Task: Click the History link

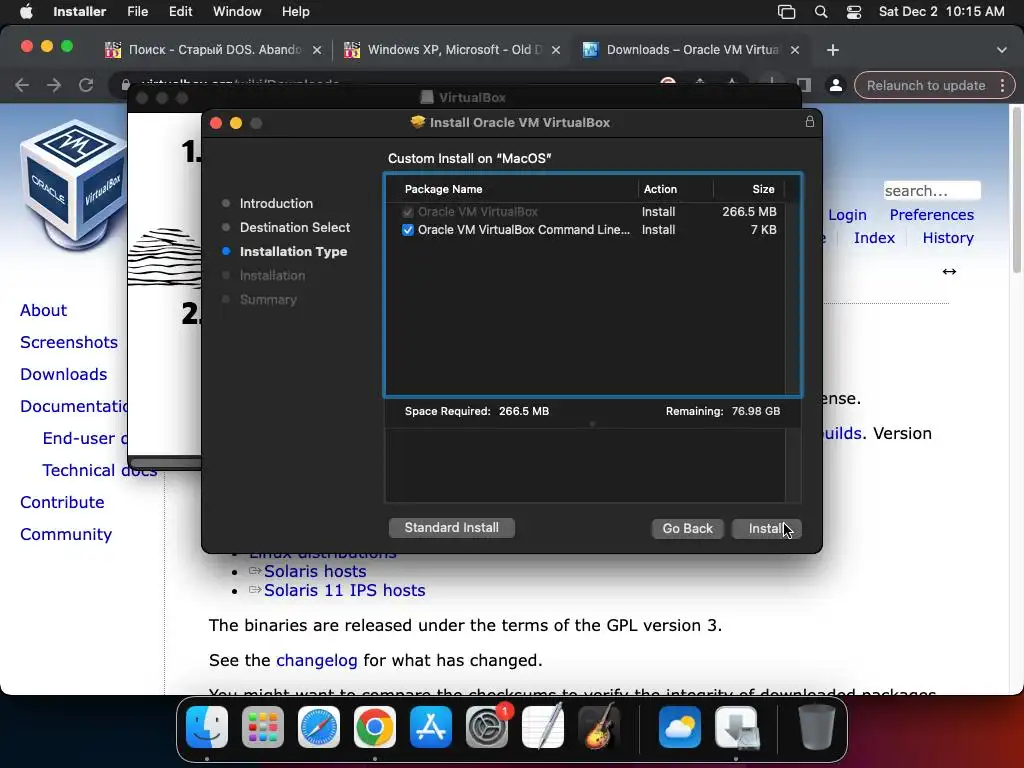Action: (948, 238)
